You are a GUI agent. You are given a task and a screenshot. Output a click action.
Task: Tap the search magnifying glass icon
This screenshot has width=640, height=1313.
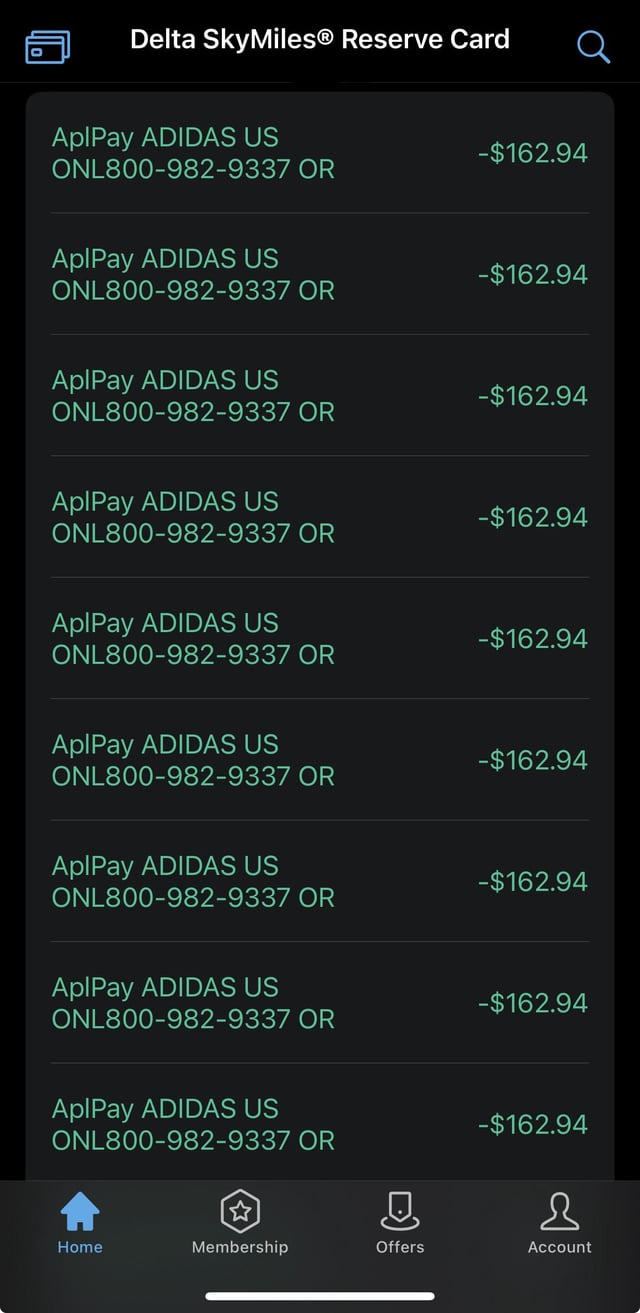[x=593, y=46]
